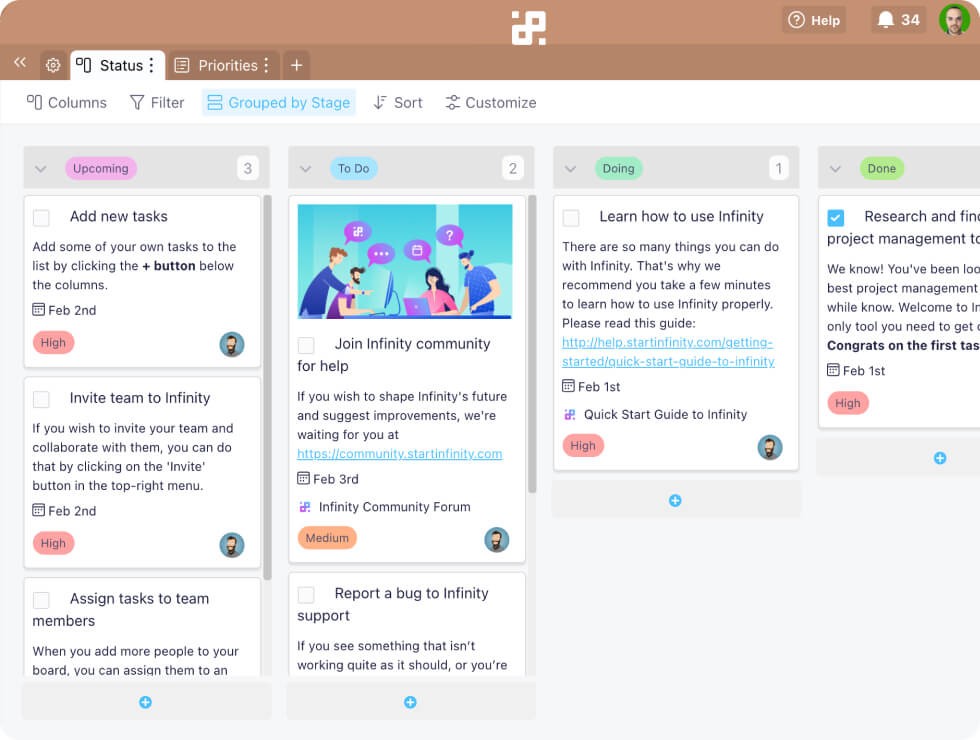Click the Upcoming column count 3
This screenshot has width=980, height=740.
point(248,168)
